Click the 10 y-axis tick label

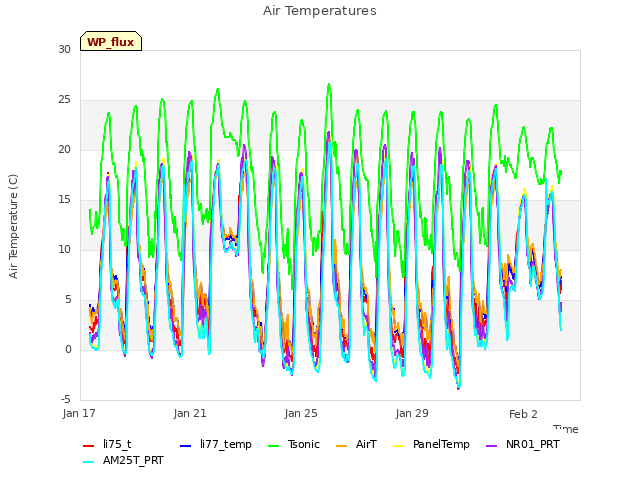point(64,249)
